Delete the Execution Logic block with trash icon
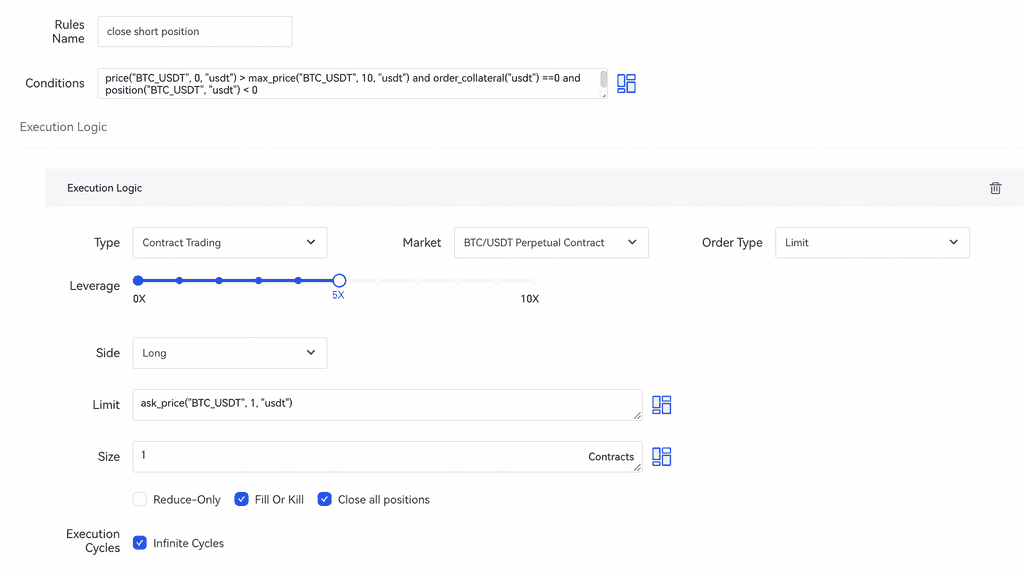 point(995,188)
